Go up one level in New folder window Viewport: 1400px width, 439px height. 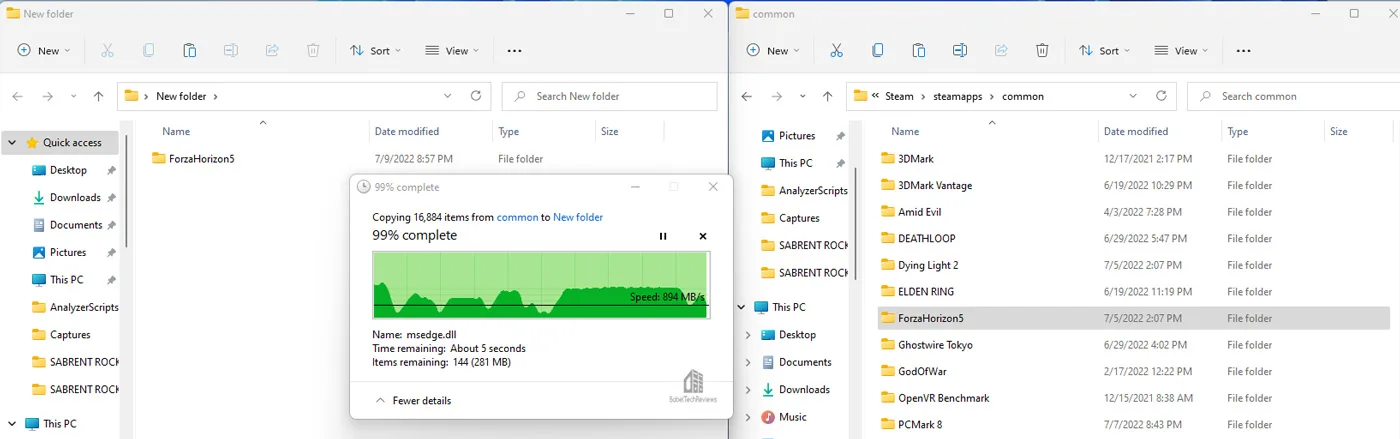point(98,96)
